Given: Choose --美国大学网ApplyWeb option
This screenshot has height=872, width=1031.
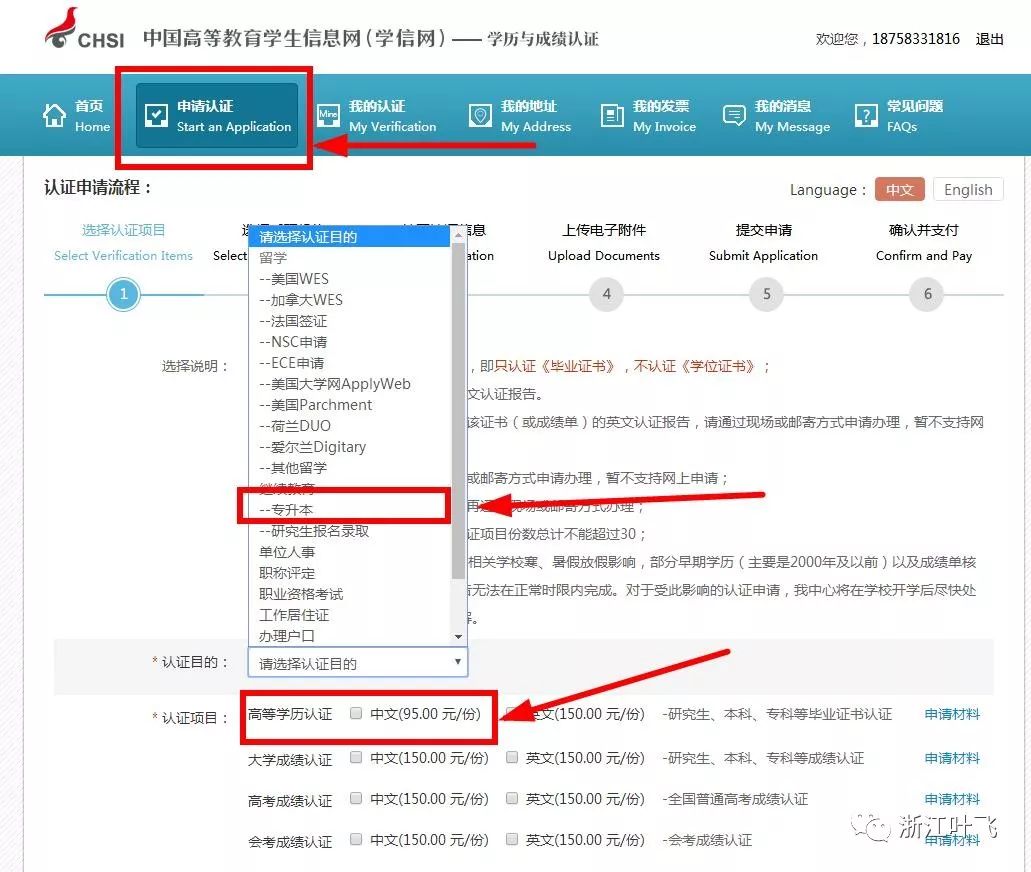Looking at the screenshot, I should pos(350,384).
